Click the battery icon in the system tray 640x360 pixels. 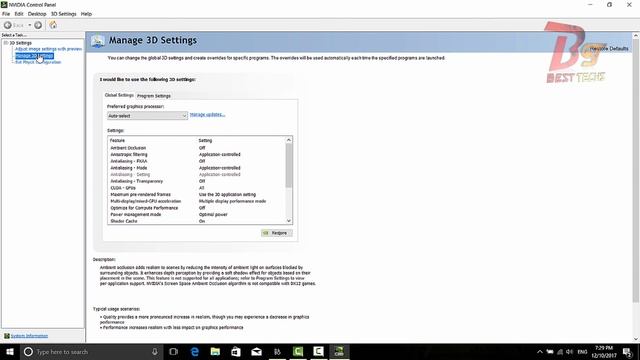pyautogui.click(x=550, y=352)
